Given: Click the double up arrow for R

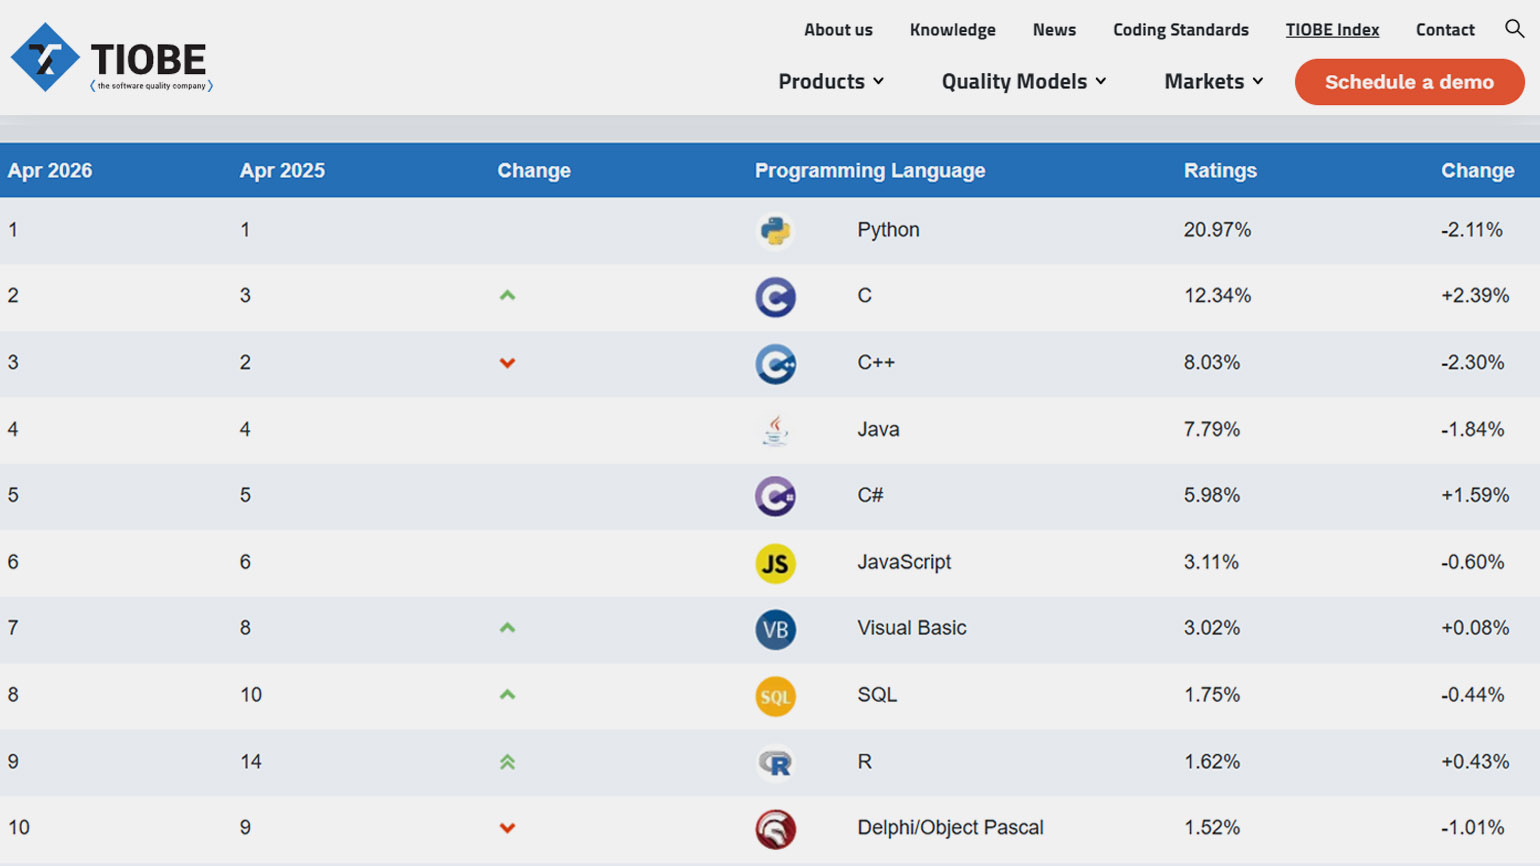Looking at the screenshot, I should 507,762.
